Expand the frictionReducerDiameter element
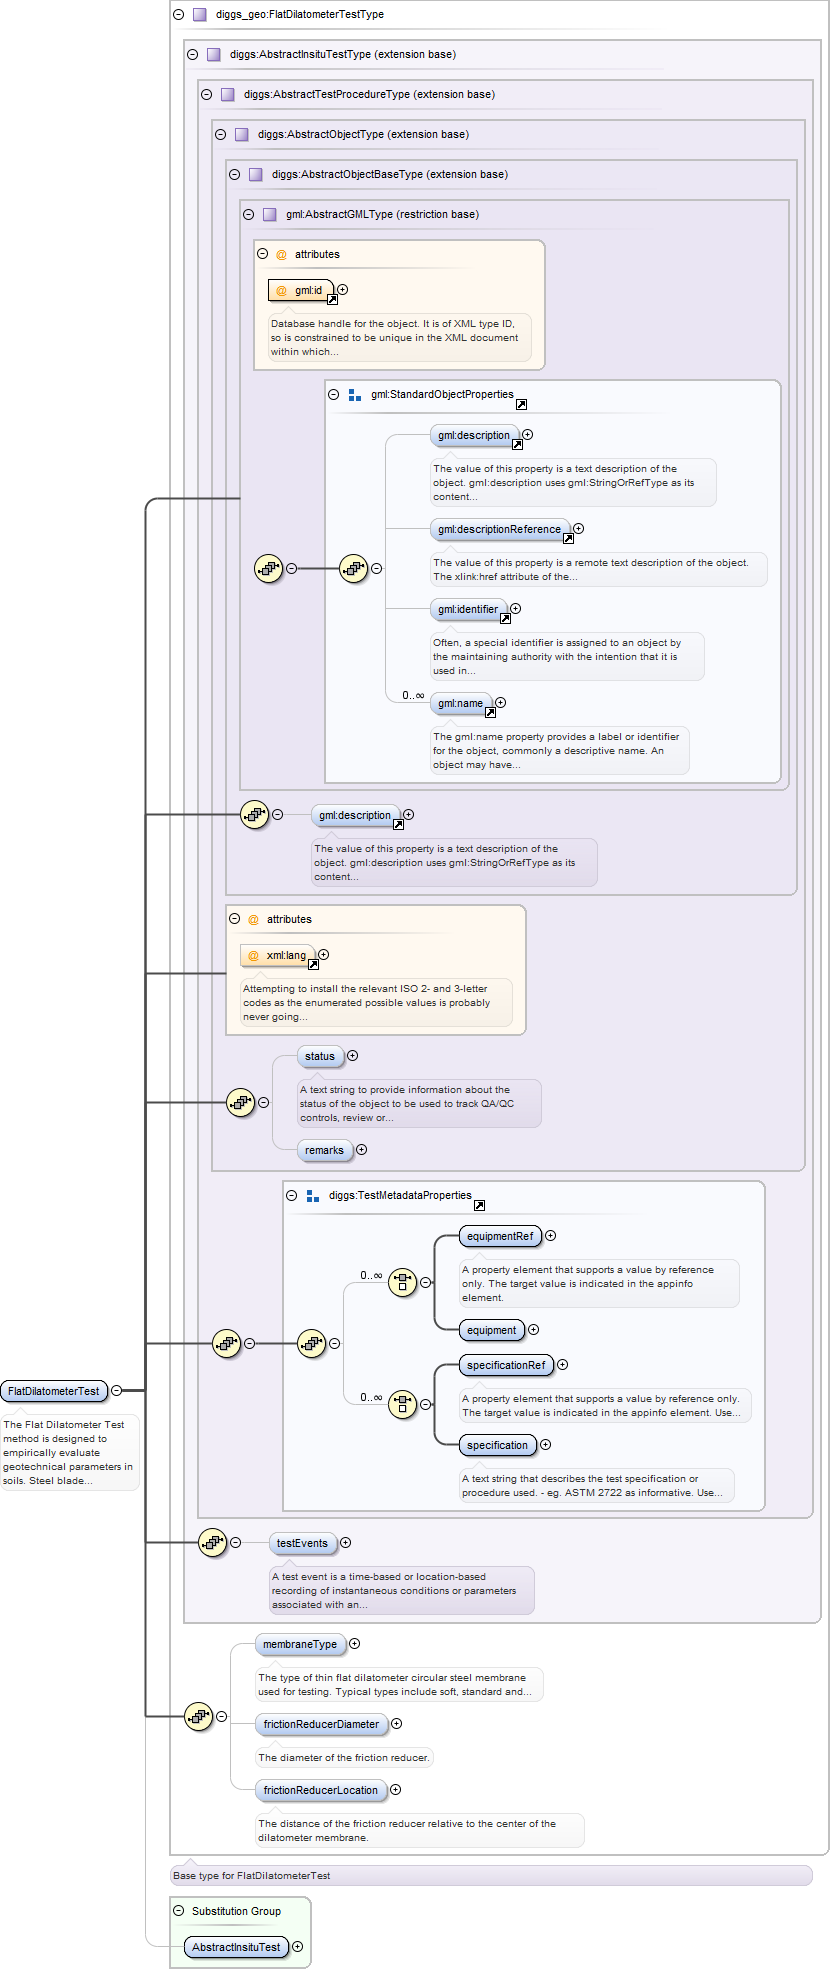This screenshot has width=831, height=1970. click(x=396, y=1724)
